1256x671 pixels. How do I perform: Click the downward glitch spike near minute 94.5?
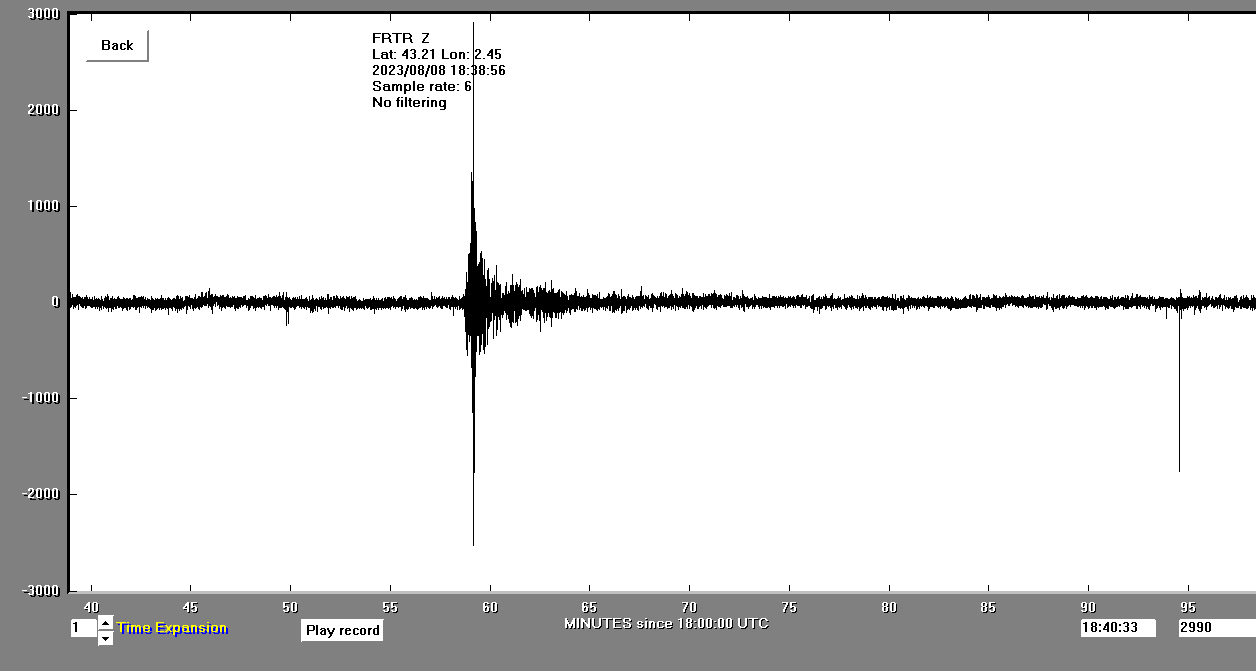pos(1179,390)
